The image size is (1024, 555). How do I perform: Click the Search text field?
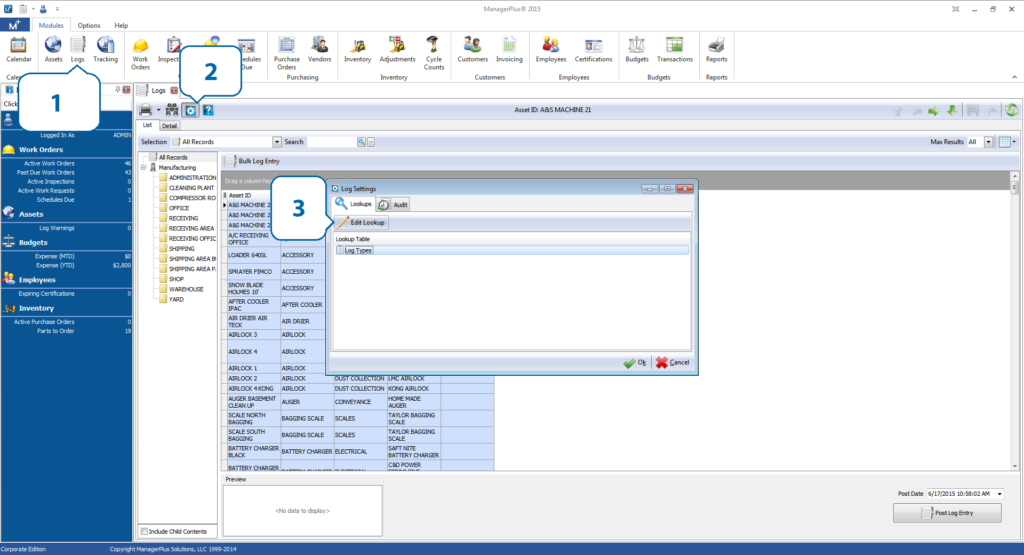331,142
